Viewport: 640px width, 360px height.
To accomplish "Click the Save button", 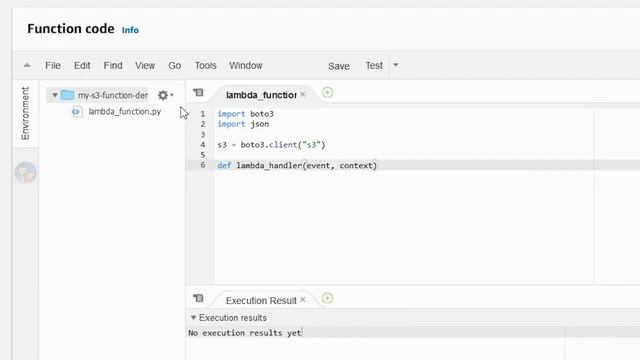I will 339,66.
